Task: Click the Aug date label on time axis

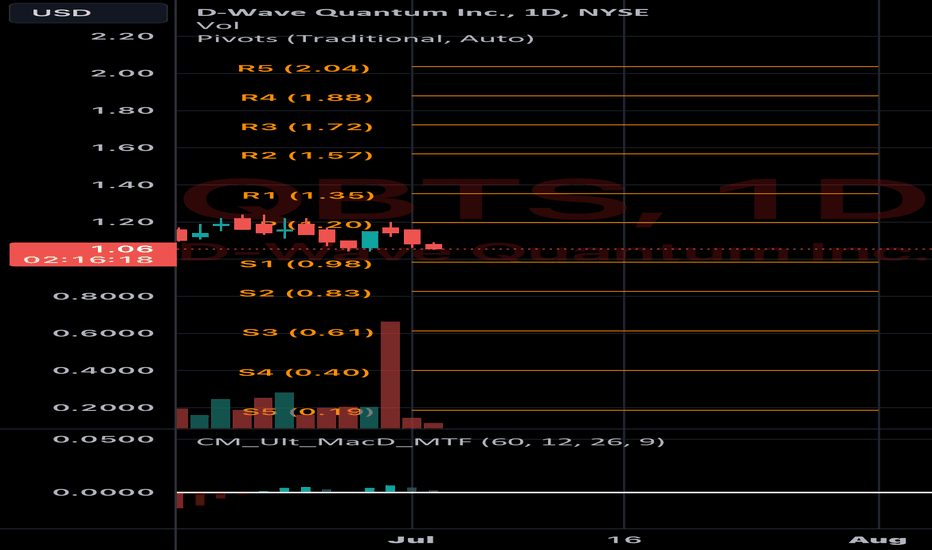Action: (878, 540)
